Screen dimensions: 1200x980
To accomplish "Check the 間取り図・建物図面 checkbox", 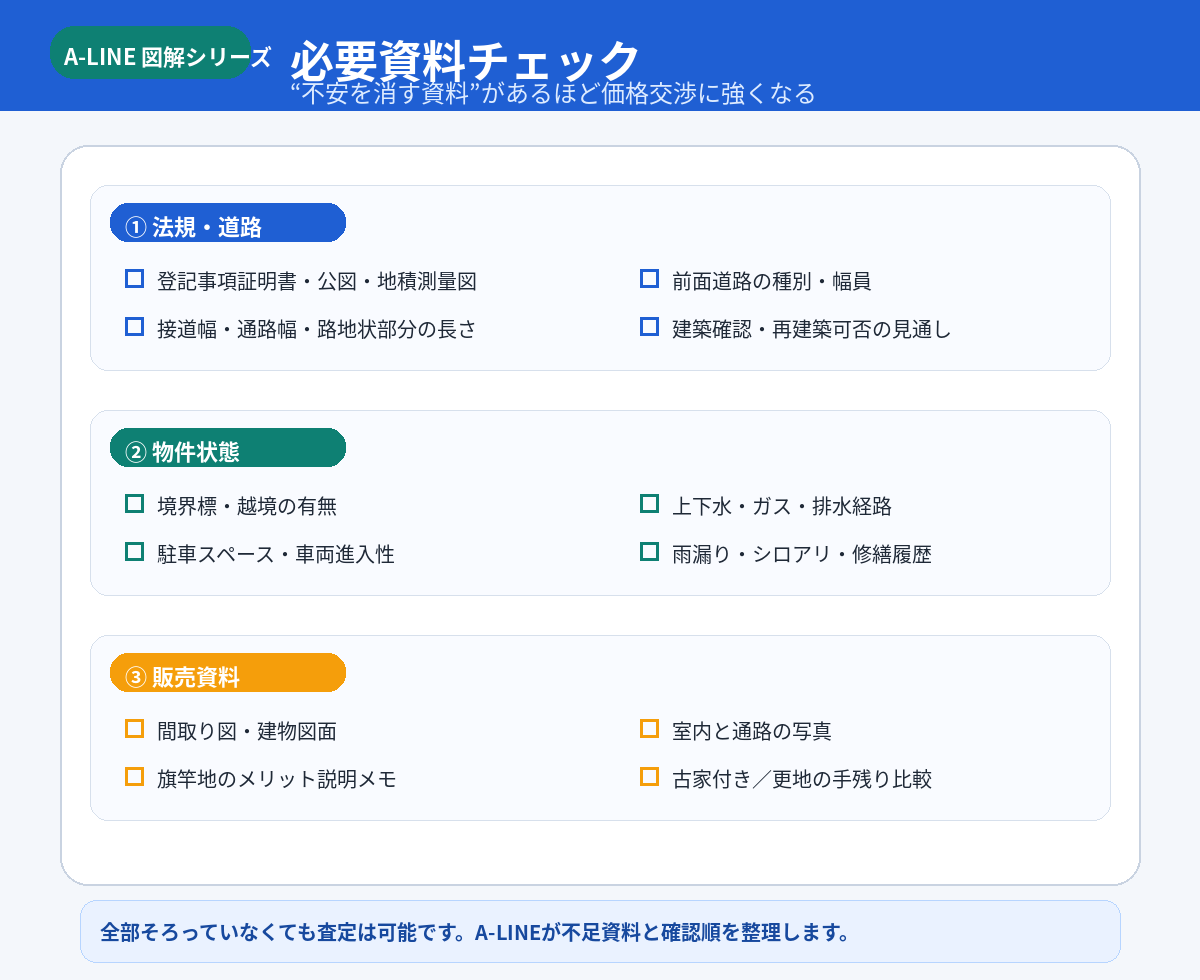I will [x=134, y=729].
